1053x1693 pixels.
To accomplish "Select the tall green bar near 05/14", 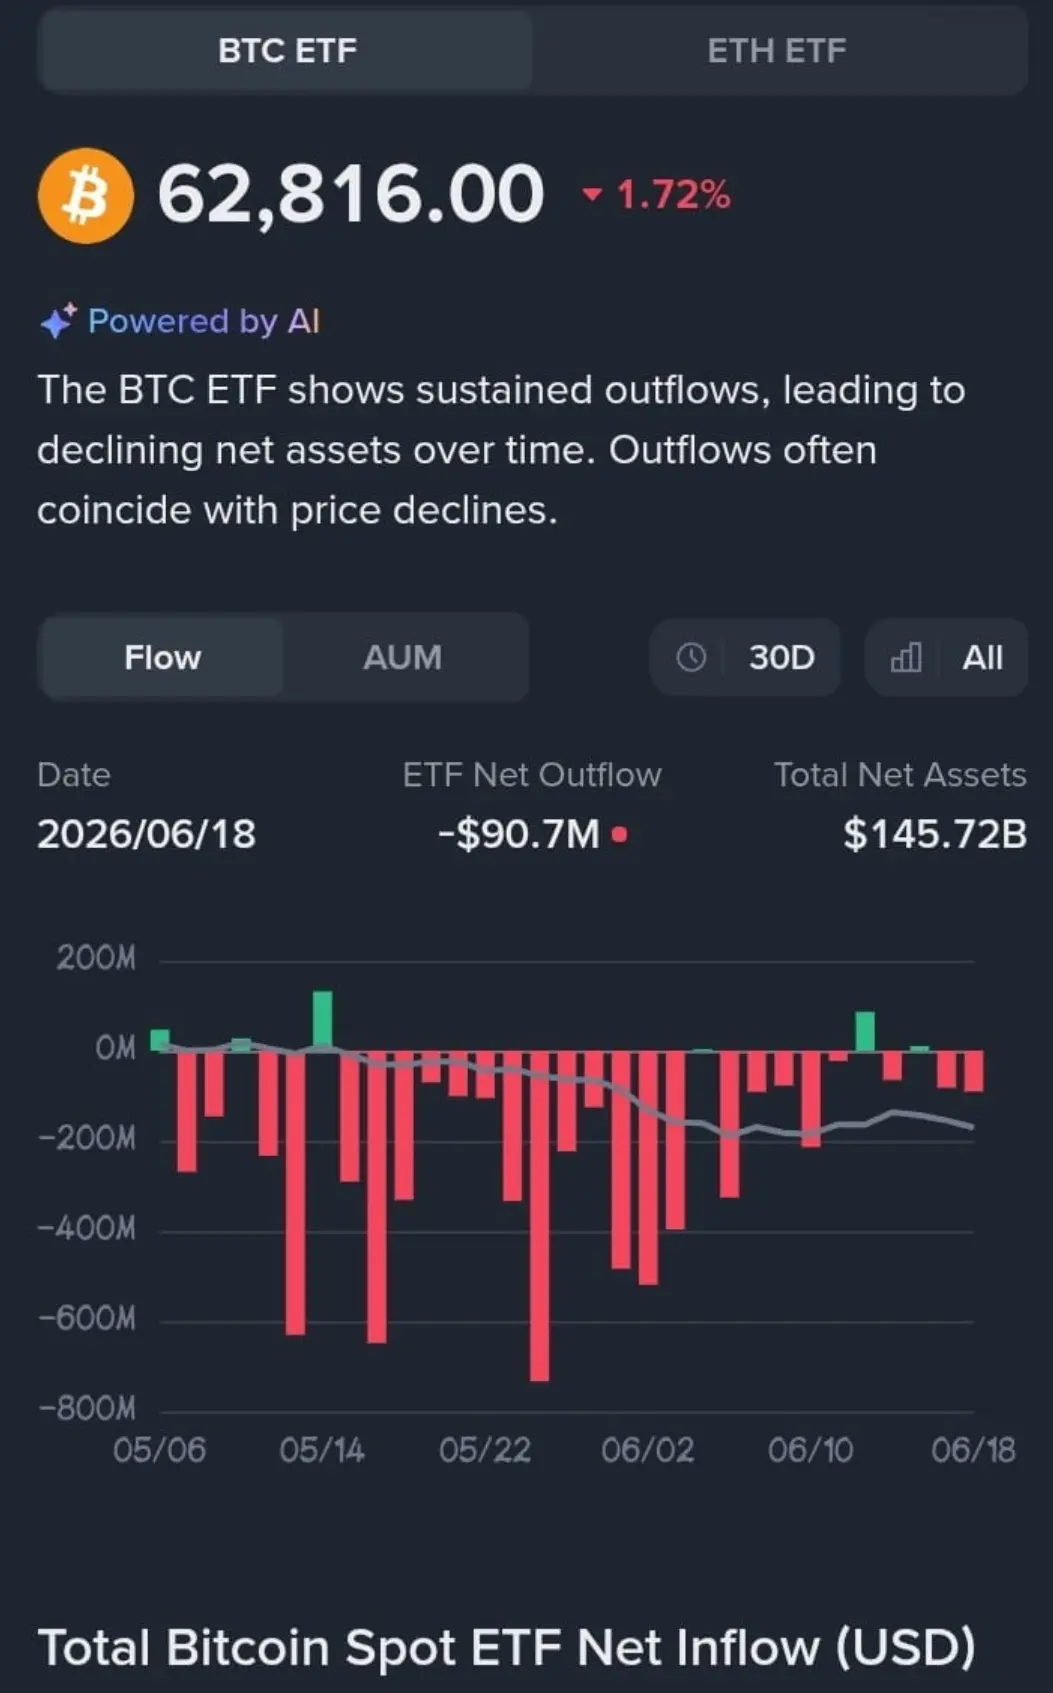I will point(322,1020).
